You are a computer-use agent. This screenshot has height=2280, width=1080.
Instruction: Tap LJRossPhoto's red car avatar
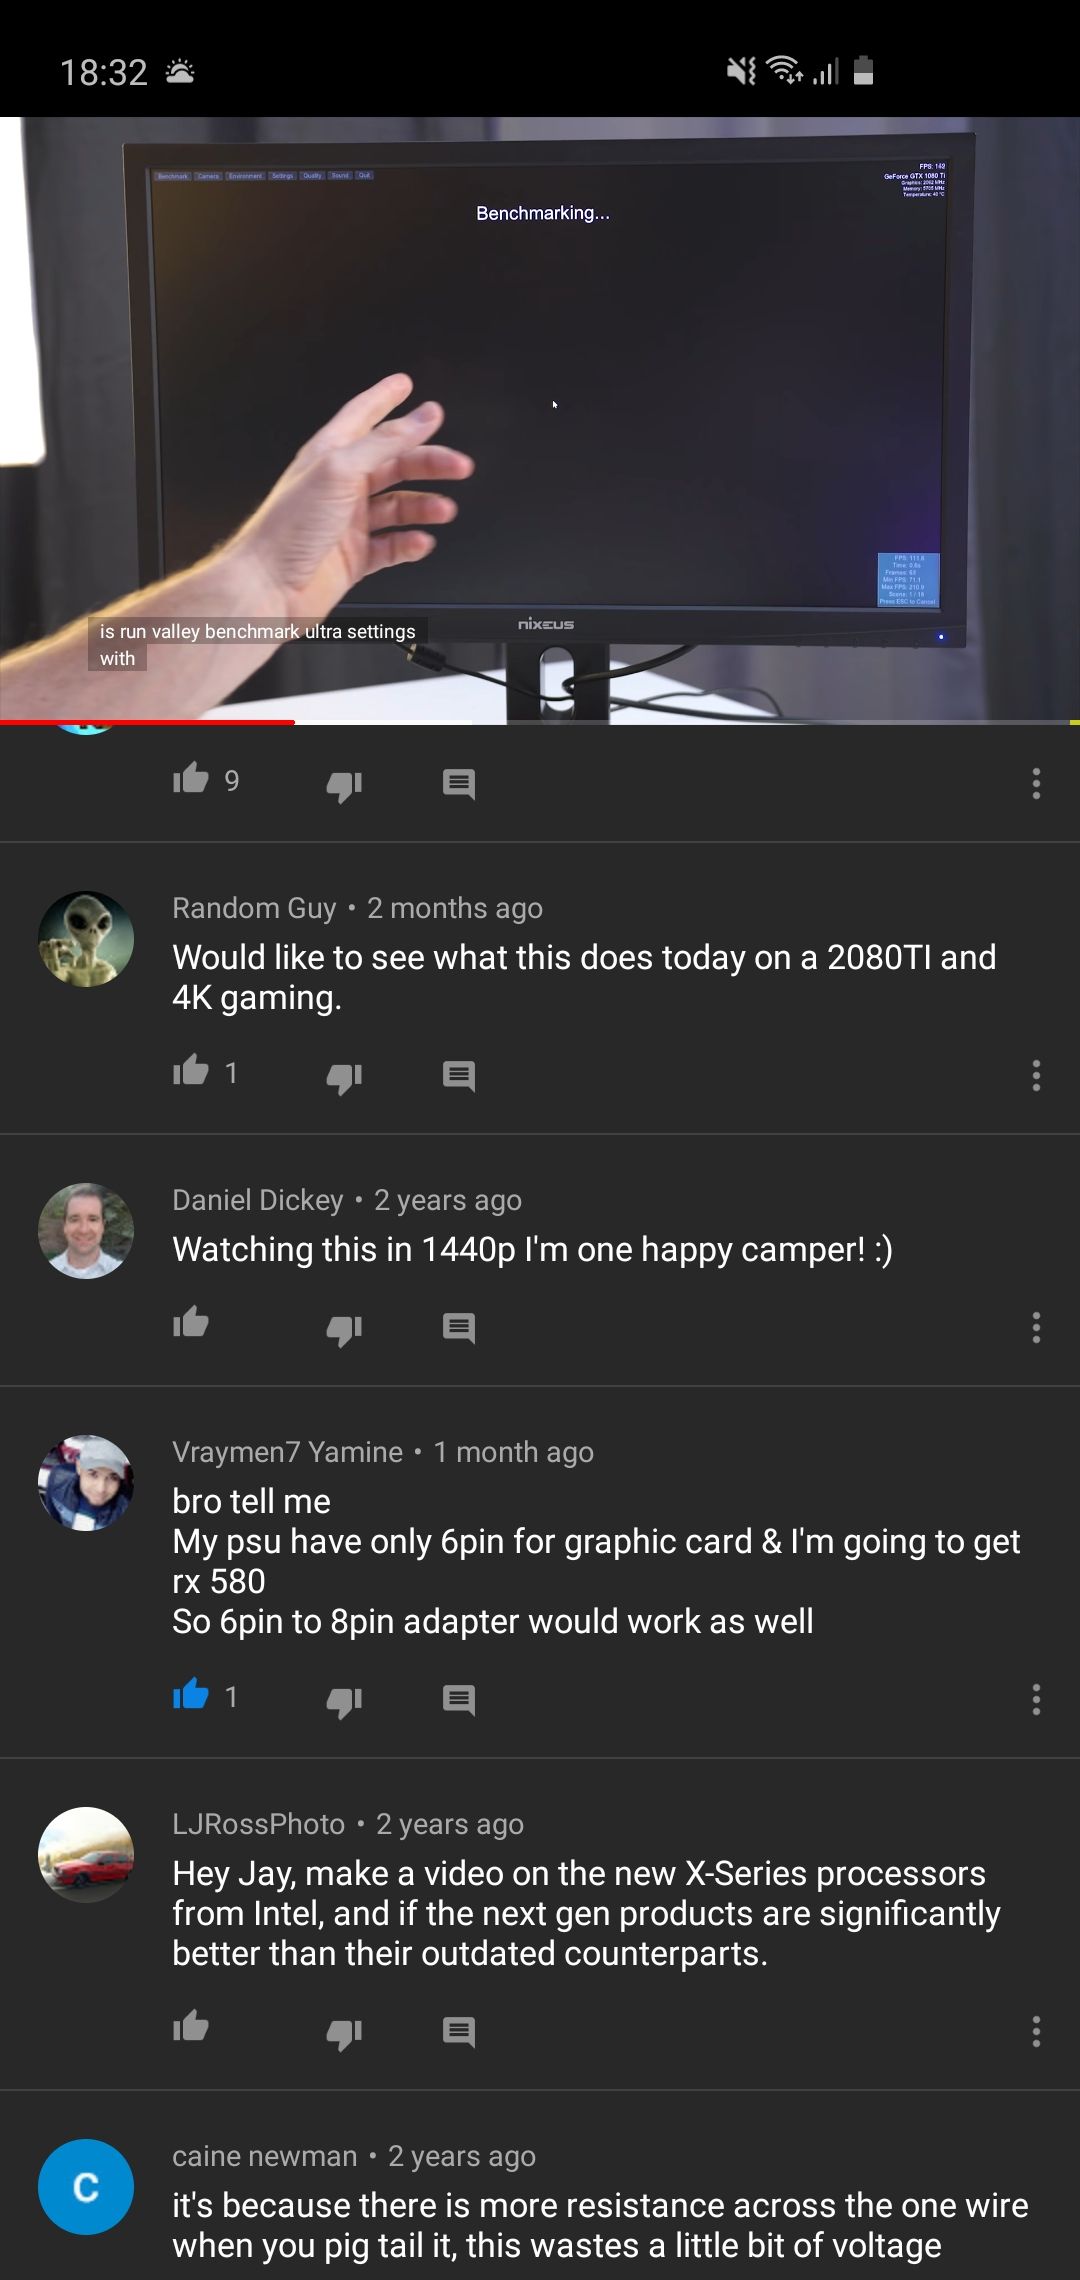coord(86,1855)
